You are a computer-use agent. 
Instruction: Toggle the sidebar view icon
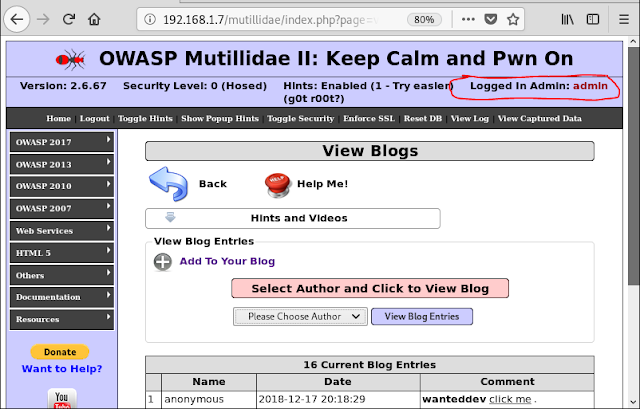click(x=593, y=19)
